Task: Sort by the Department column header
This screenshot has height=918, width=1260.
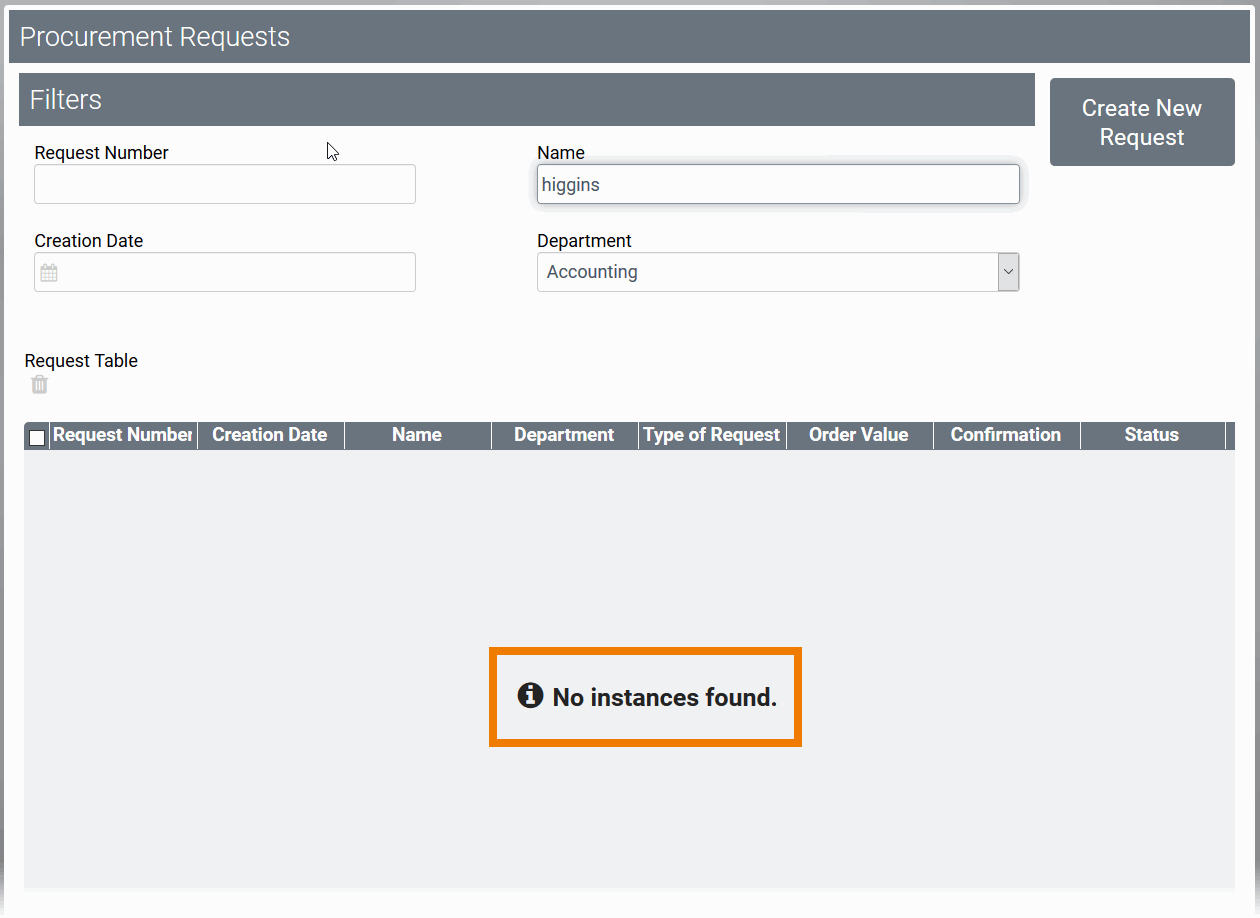Action: (564, 435)
